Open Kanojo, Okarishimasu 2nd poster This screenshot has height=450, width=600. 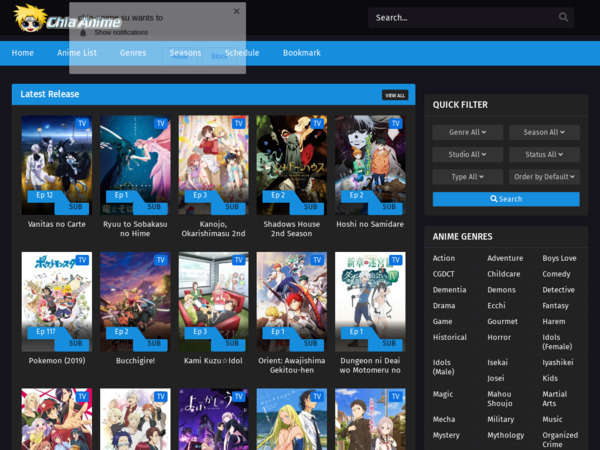214,165
